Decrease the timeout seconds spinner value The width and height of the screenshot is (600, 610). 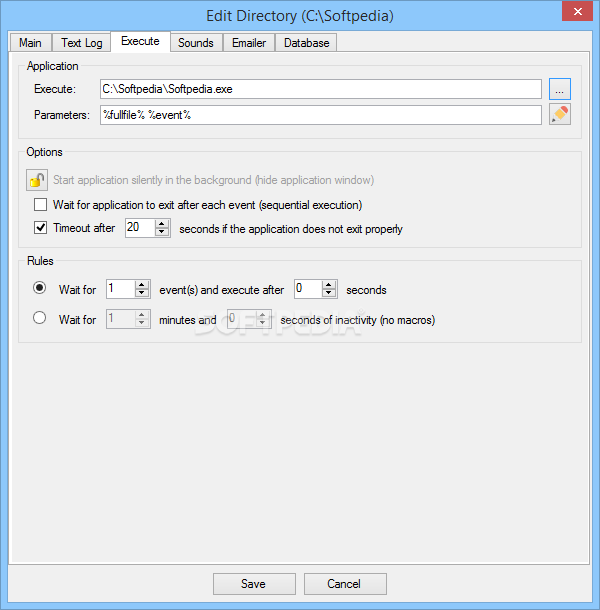click(162, 232)
